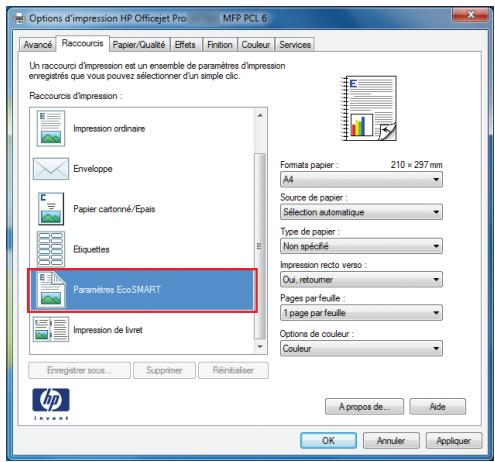This screenshot has height=462, width=495.
Task: Select the Papier cartonné/Epais text
Action: coord(114,209)
